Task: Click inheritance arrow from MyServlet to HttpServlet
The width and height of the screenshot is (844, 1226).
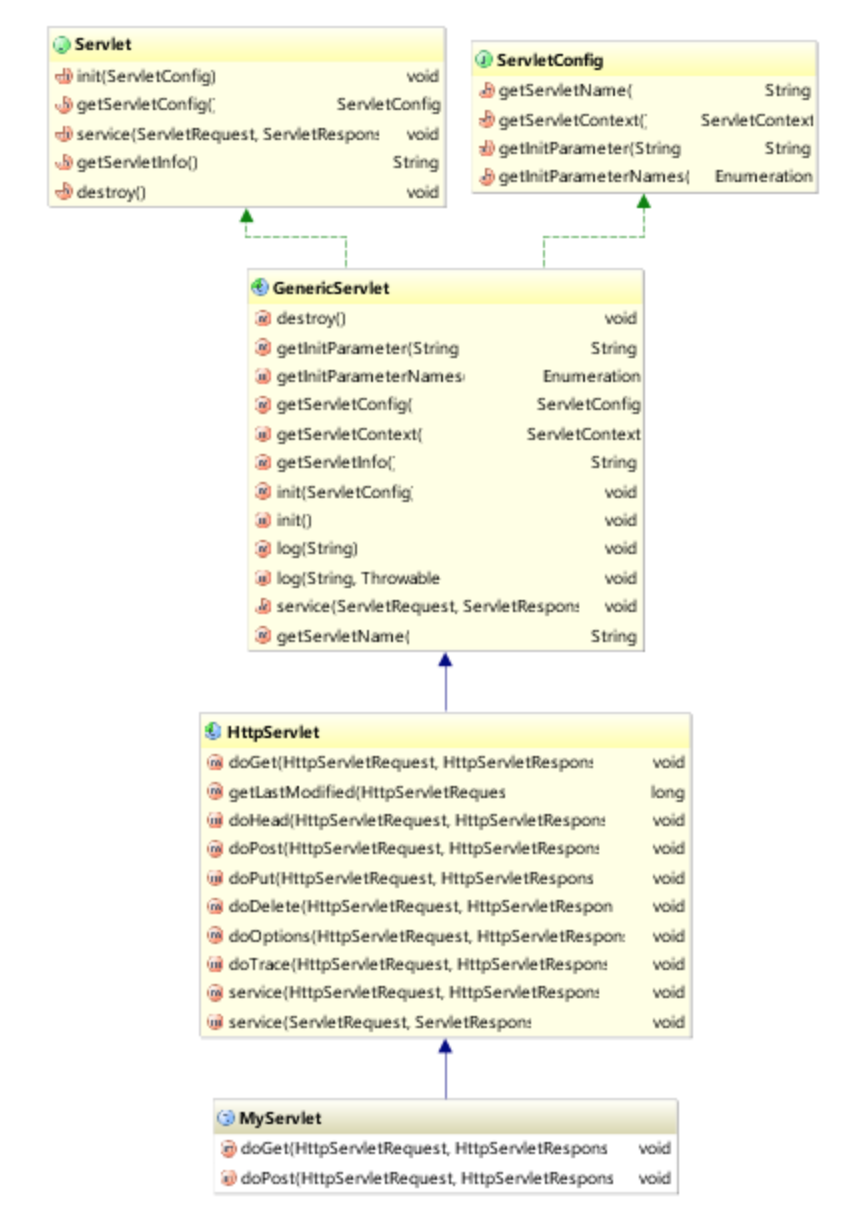Action: pos(446,1068)
